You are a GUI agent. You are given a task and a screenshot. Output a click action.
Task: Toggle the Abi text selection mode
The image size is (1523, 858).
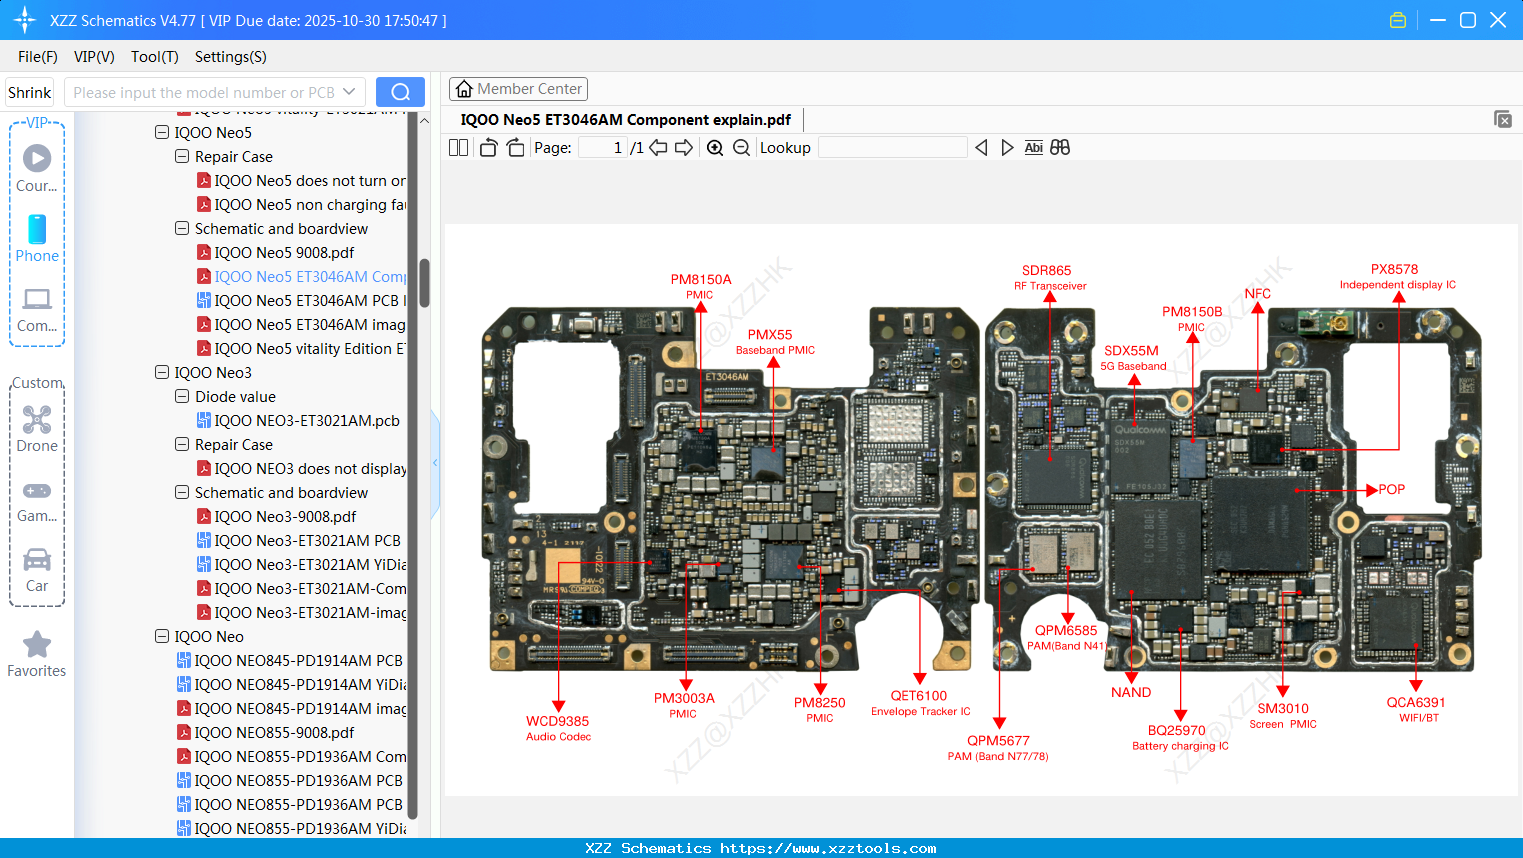point(1033,147)
